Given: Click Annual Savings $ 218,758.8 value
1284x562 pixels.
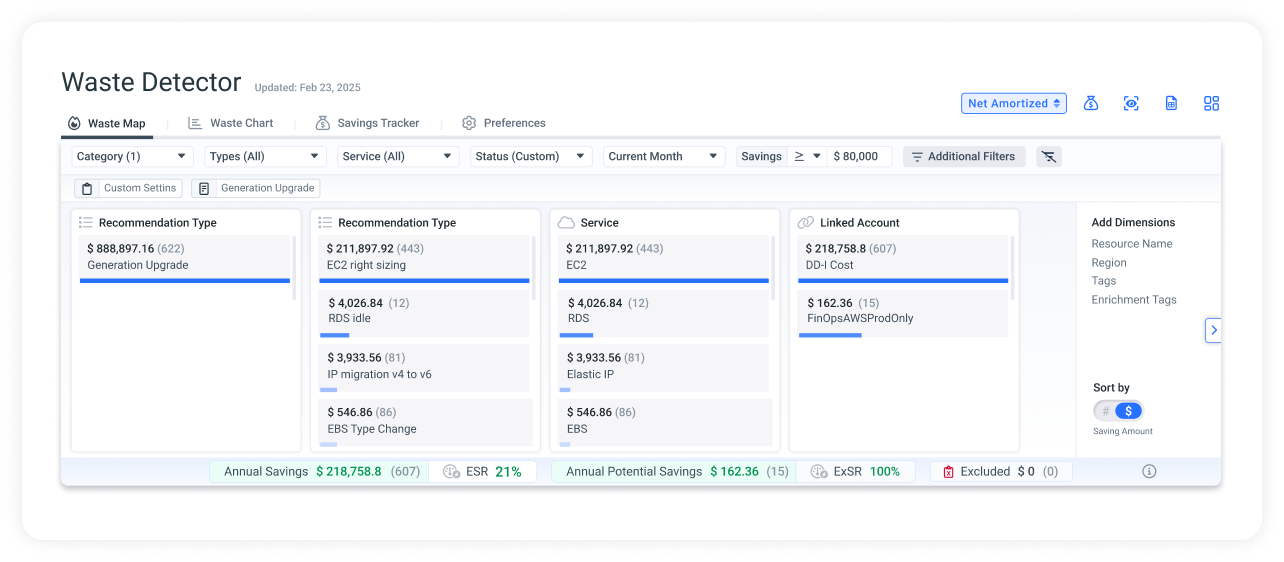Looking at the screenshot, I should [349, 471].
